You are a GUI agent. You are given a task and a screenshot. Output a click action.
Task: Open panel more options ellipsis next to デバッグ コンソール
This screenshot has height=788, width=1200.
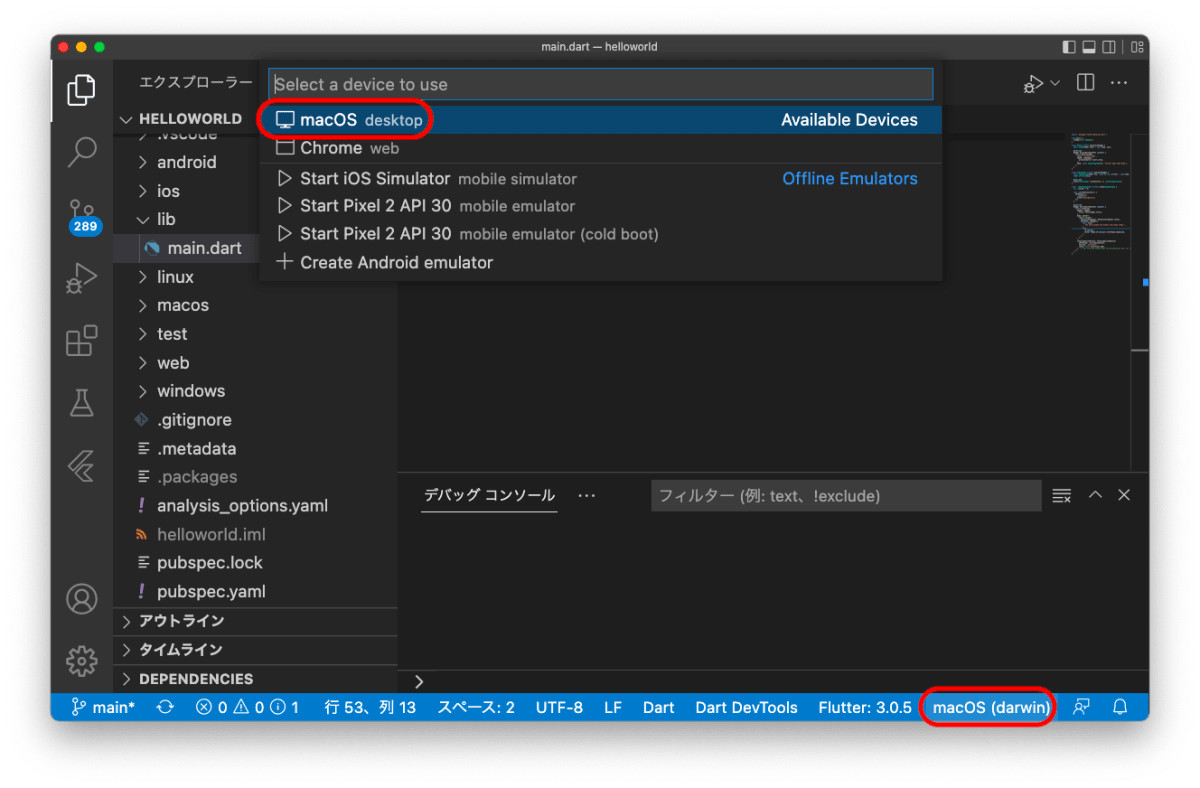[587, 495]
